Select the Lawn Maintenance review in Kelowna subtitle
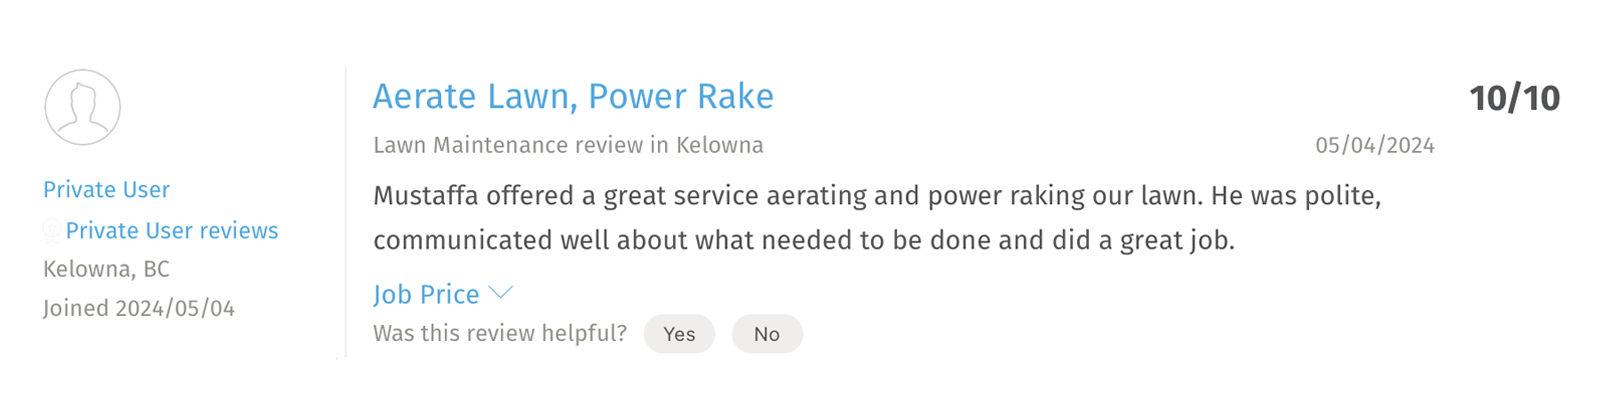The height and width of the screenshot is (400, 1600). point(568,145)
